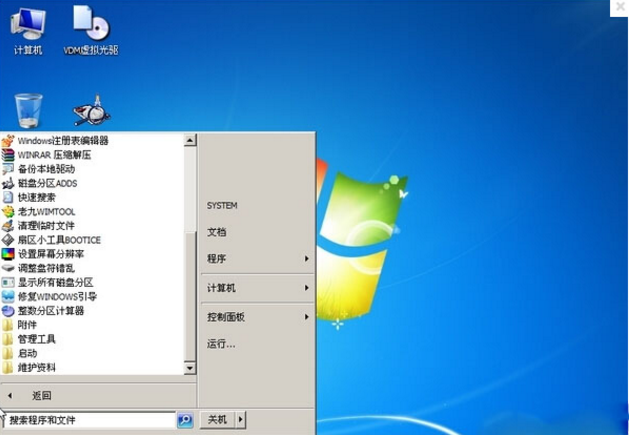Screen dimensions: 630x435
Task: Expand the 程序 submenu arrow
Action: [x=307, y=259]
